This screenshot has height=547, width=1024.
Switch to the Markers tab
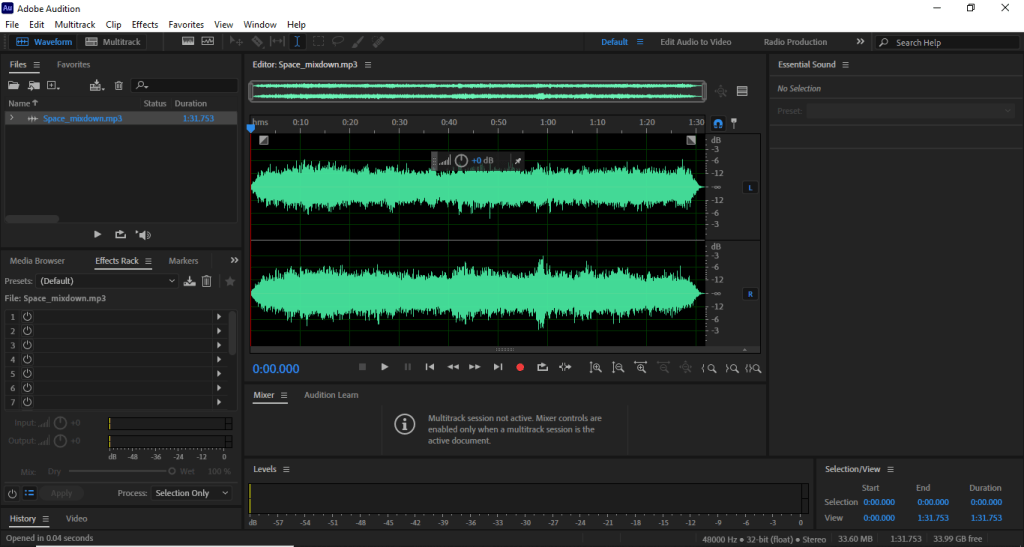pos(183,261)
